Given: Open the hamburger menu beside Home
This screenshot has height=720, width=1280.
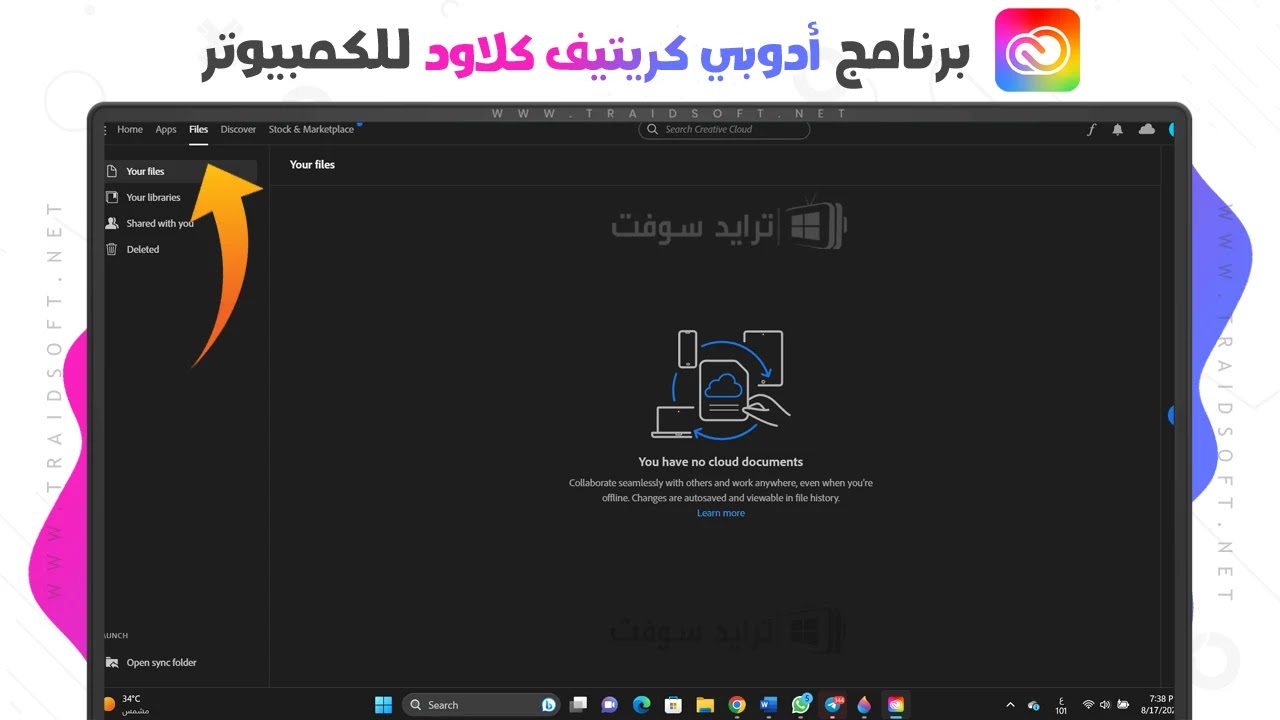Looking at the screenshot, I should click(103, 129).
